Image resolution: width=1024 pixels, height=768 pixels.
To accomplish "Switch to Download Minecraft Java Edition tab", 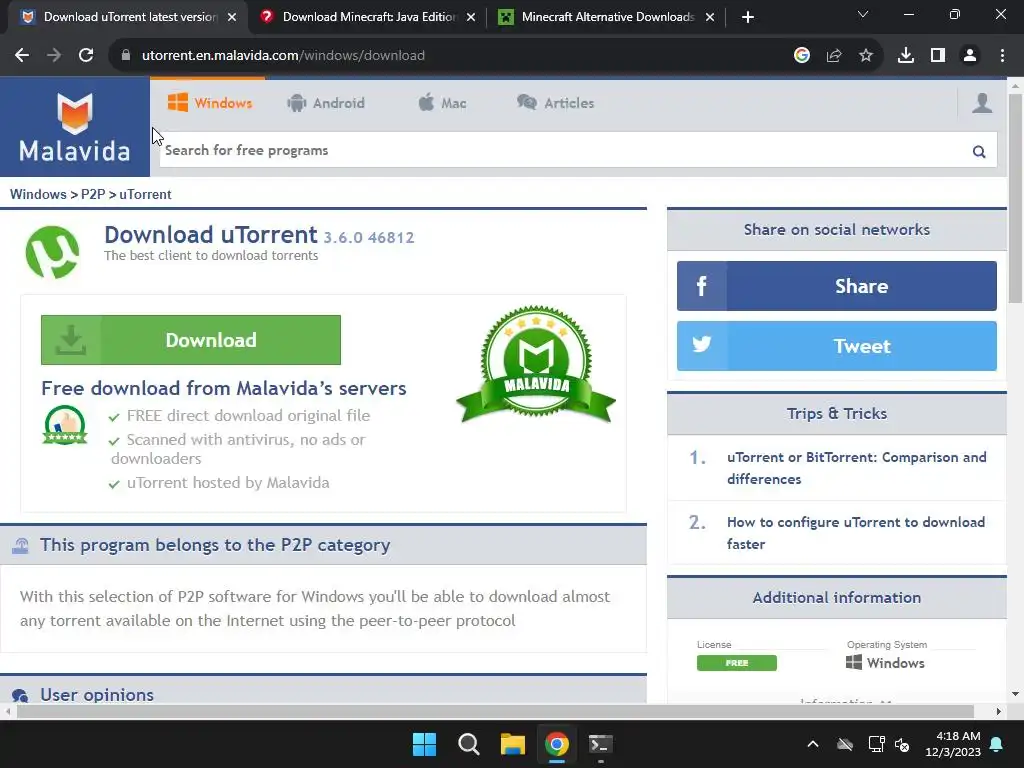I will 369,17.
